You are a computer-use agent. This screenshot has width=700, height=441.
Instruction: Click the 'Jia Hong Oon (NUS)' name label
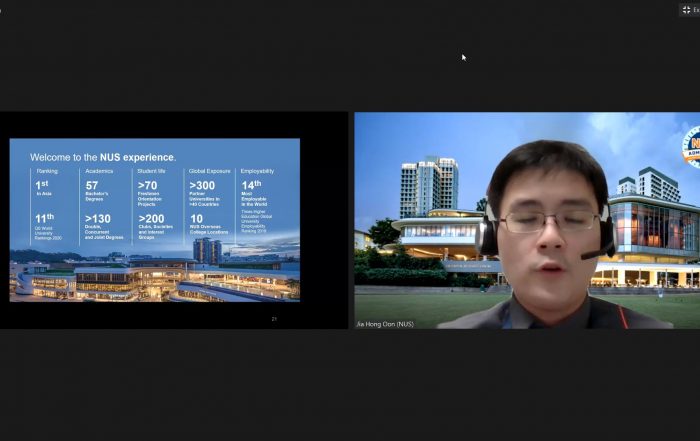pos(385,324)
